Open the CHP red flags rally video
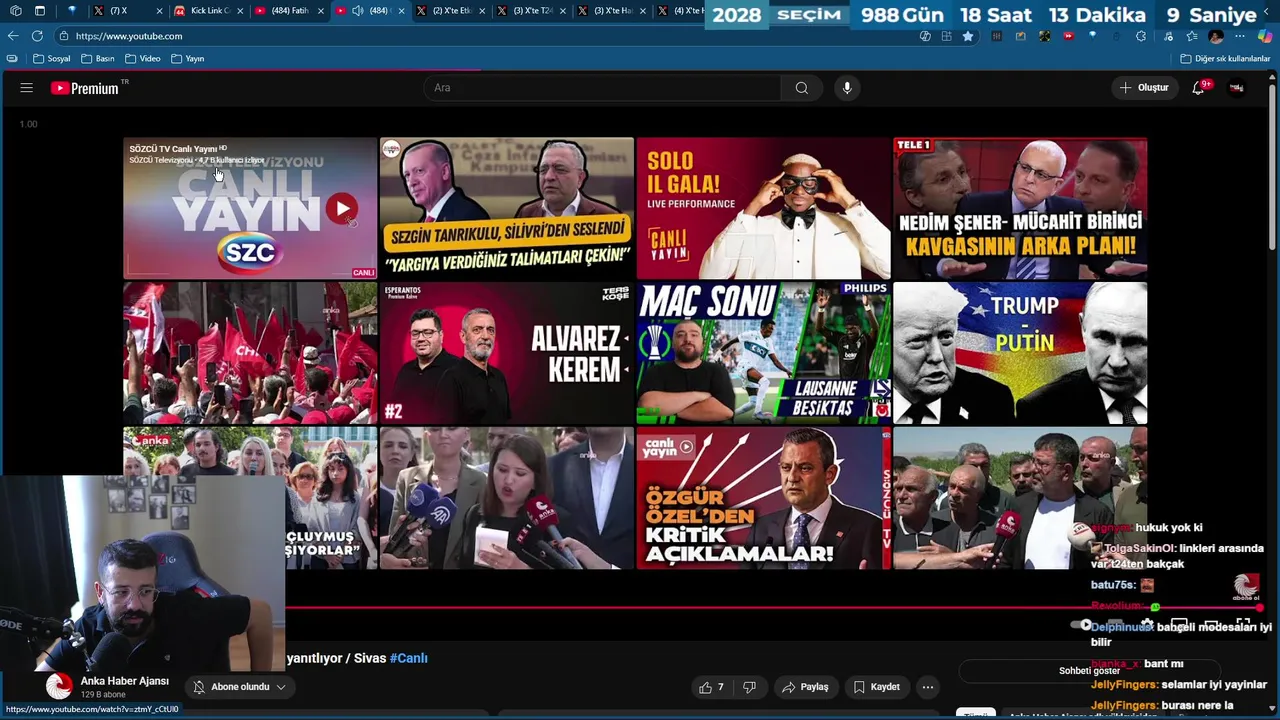The width and height of the screenshot is (1280, 720). [x=250, y=353]
